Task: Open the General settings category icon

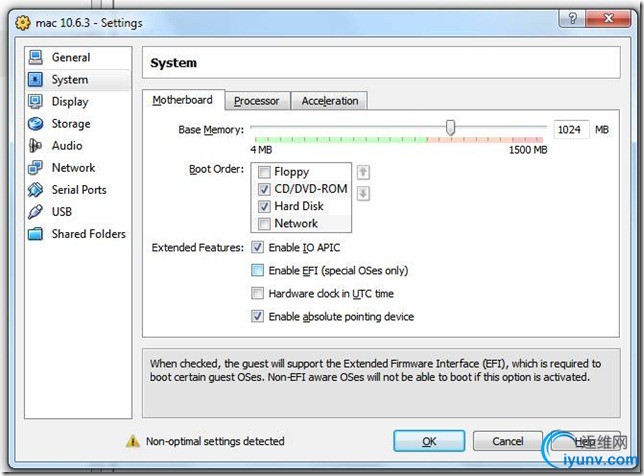Action: tap(36, 57)
